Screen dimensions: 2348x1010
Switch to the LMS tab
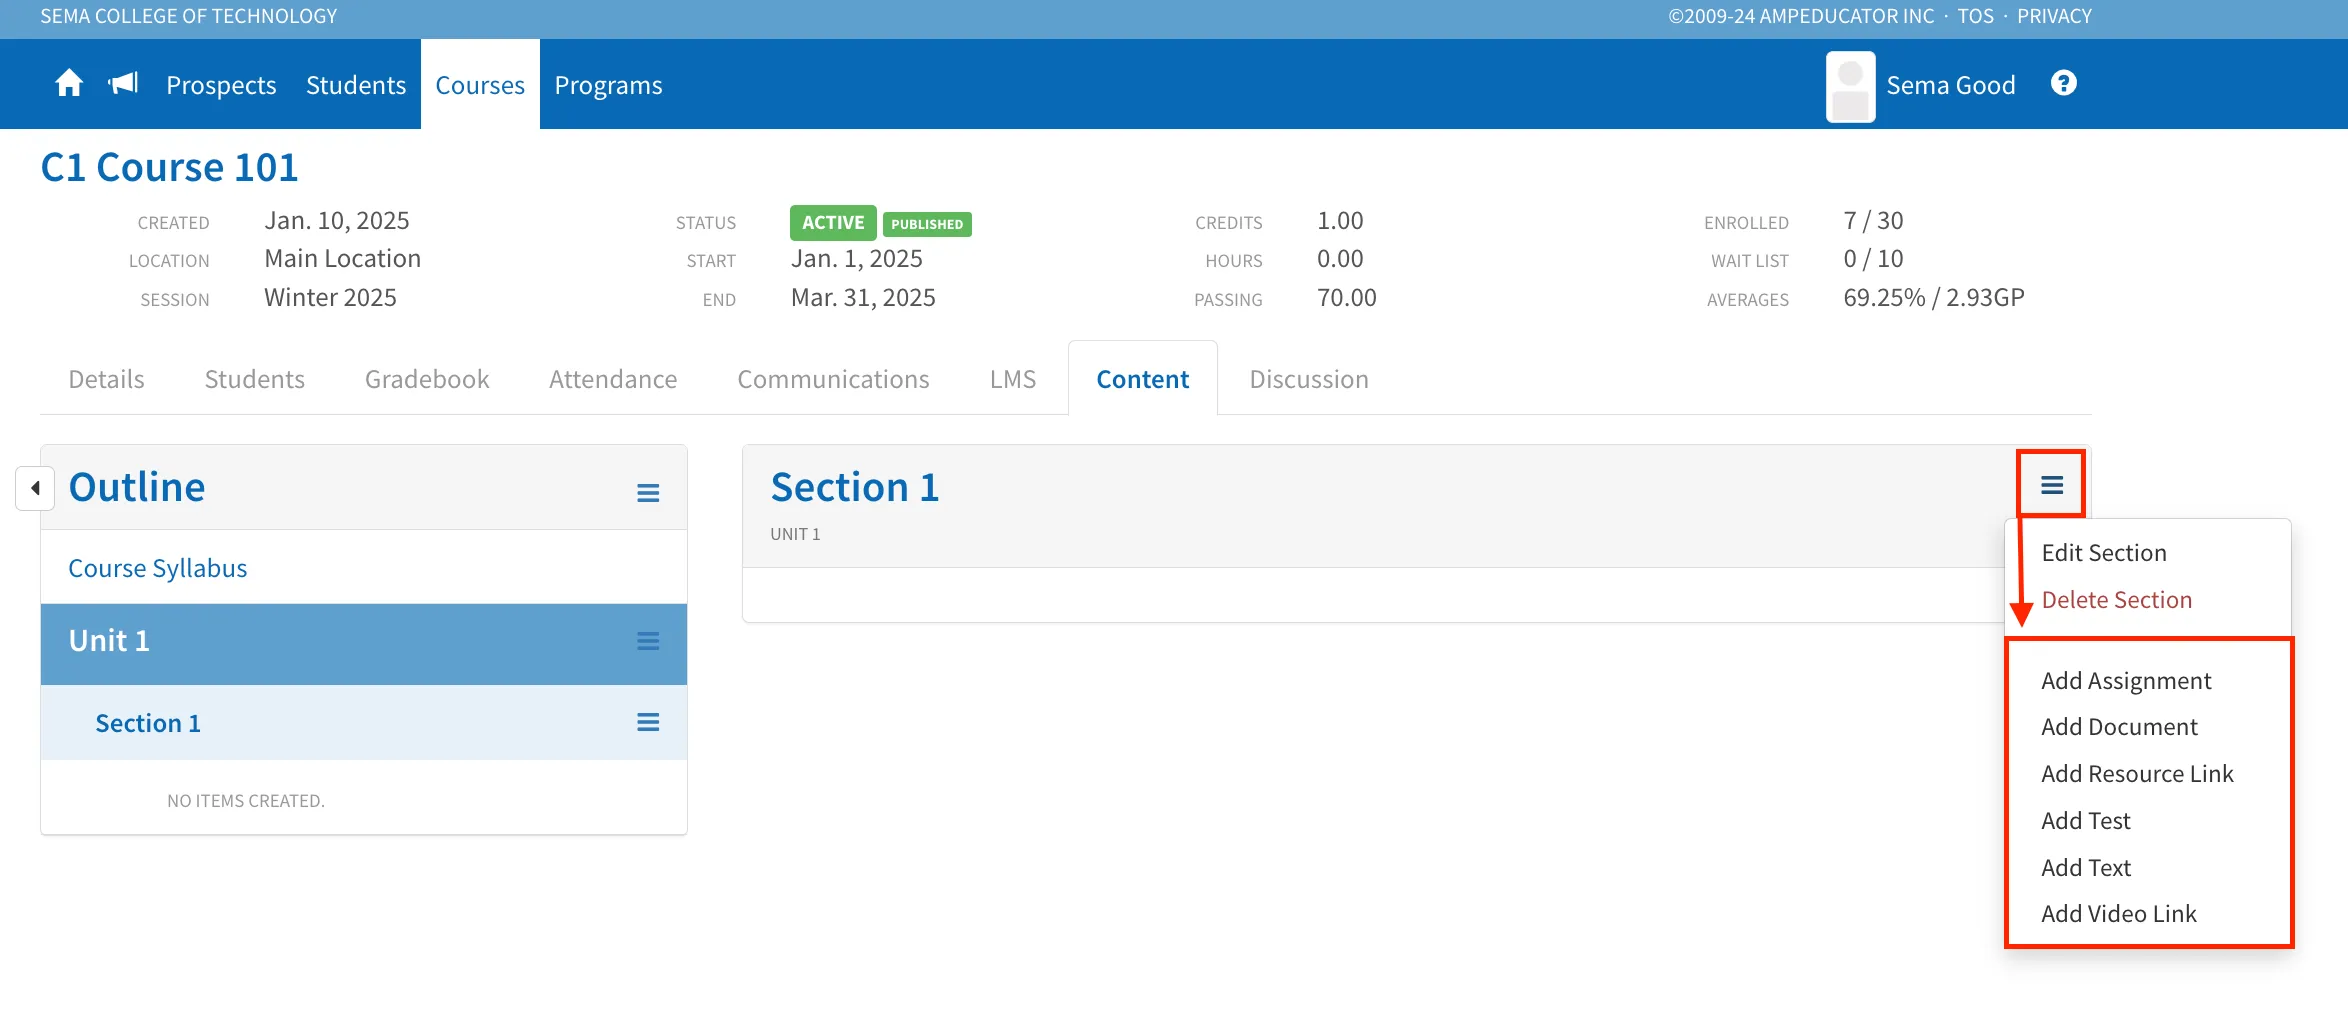(x=1013, y=379)
